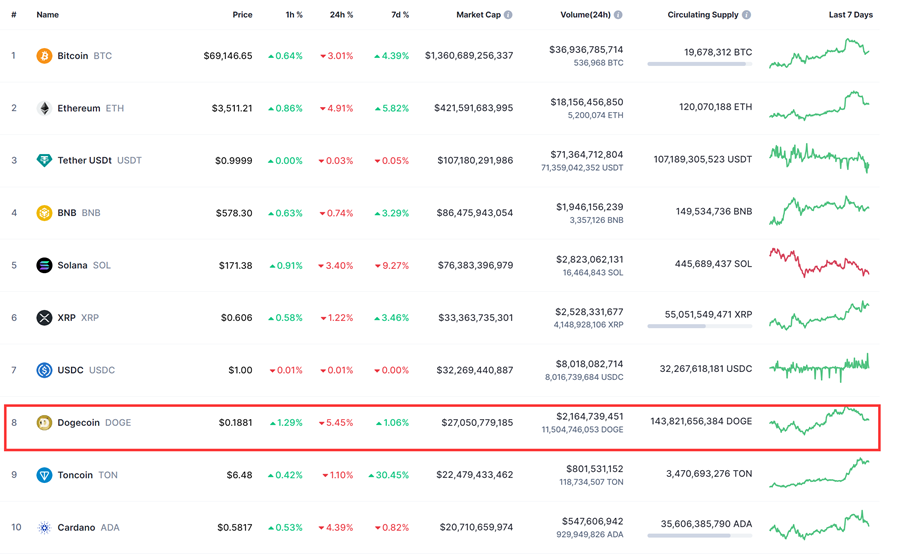Screen dimensions: 900x554
Task: Sort by Market Cap column header
Action: (x=479, y=15)
